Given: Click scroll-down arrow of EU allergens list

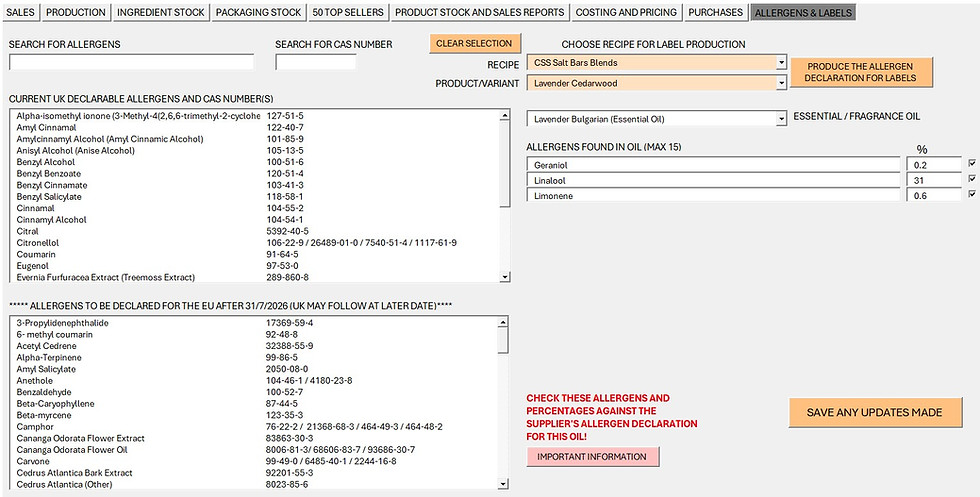Looking at the screenshot, I should 503,484.
